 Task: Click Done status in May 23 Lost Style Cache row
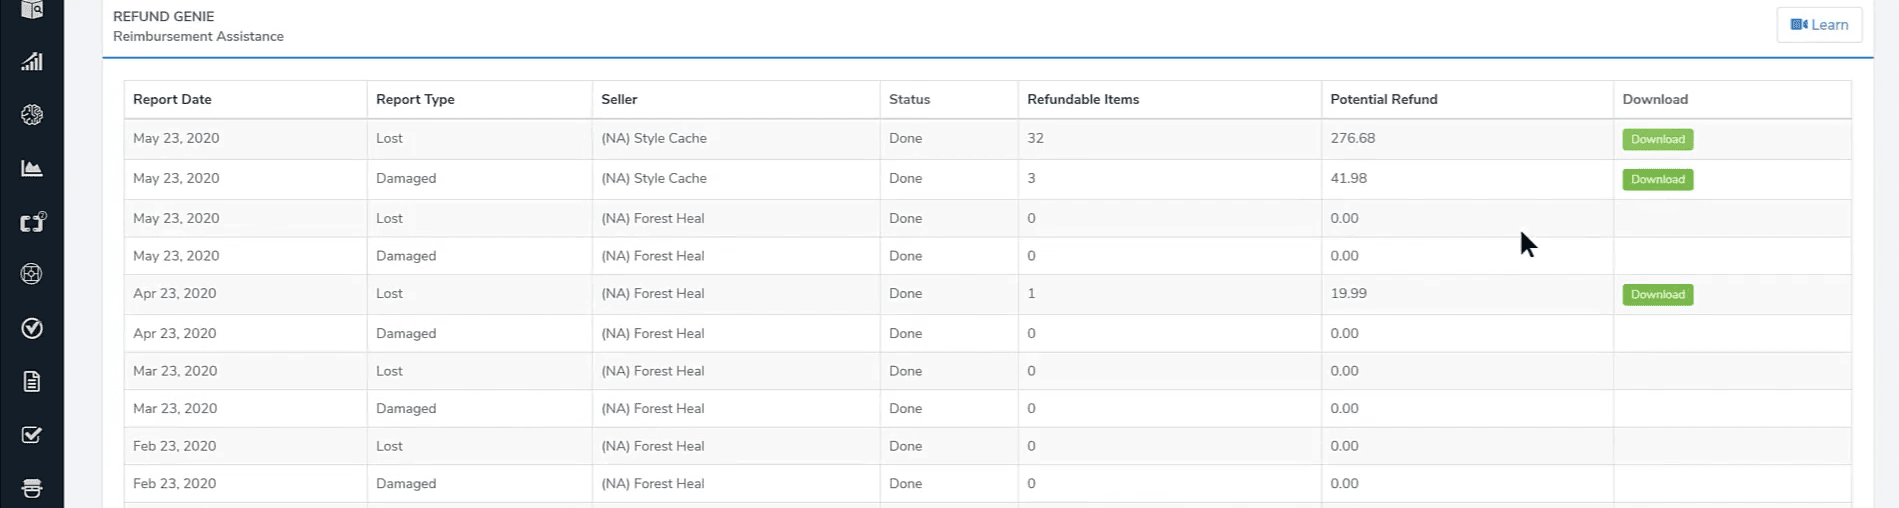pos(905,138)
